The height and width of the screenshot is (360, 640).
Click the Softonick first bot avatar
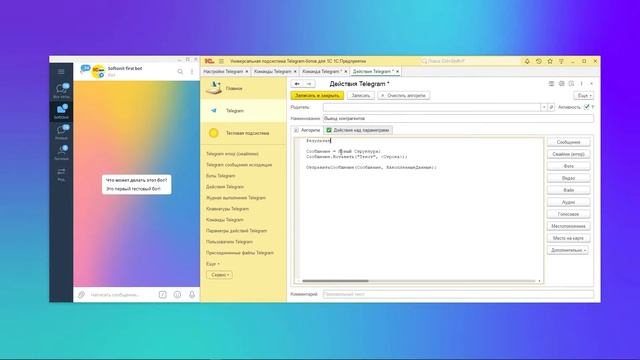(98, 71)
